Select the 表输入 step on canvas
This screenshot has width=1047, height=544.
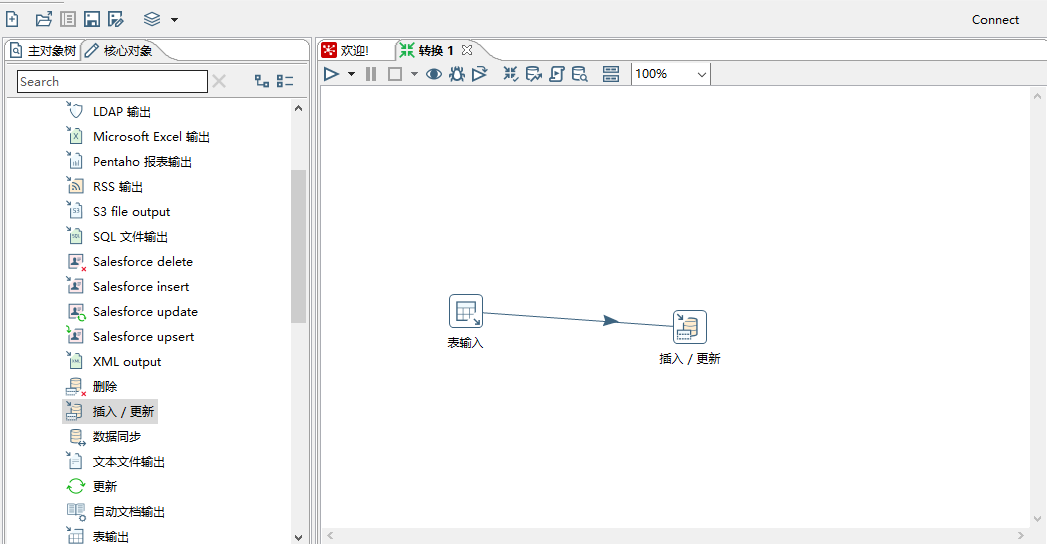(465, 312)
